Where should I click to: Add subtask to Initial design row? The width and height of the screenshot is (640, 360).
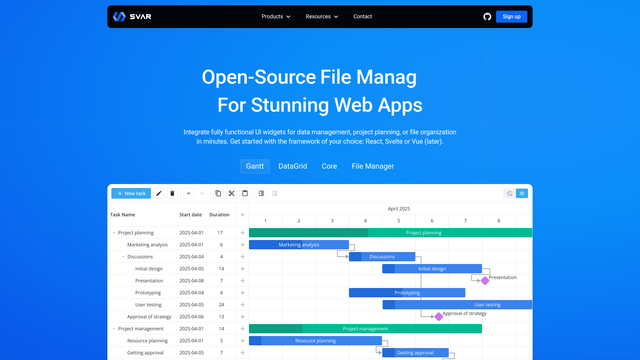(x=242, y=269)
